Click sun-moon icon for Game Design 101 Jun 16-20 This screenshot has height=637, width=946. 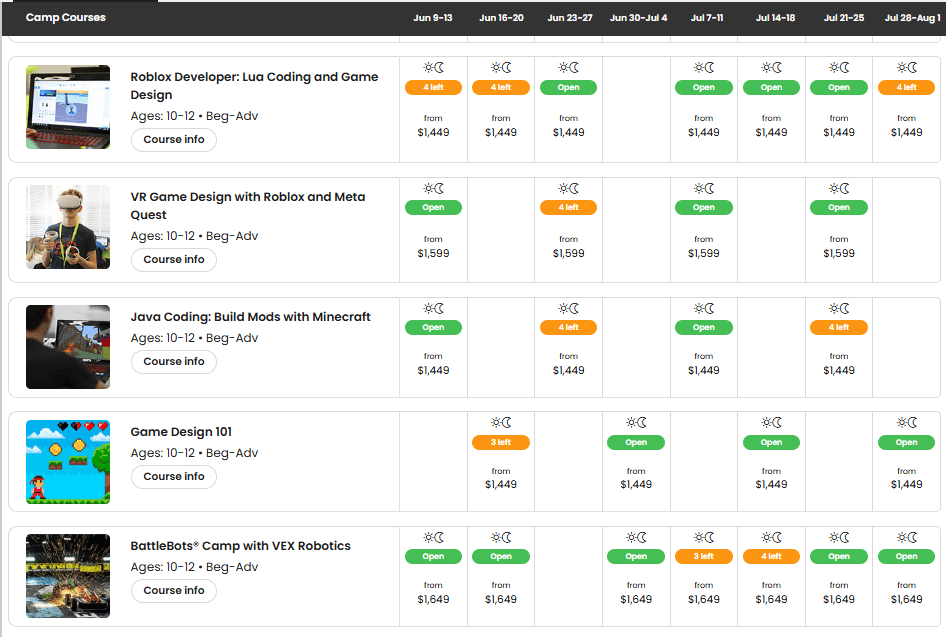501,423
